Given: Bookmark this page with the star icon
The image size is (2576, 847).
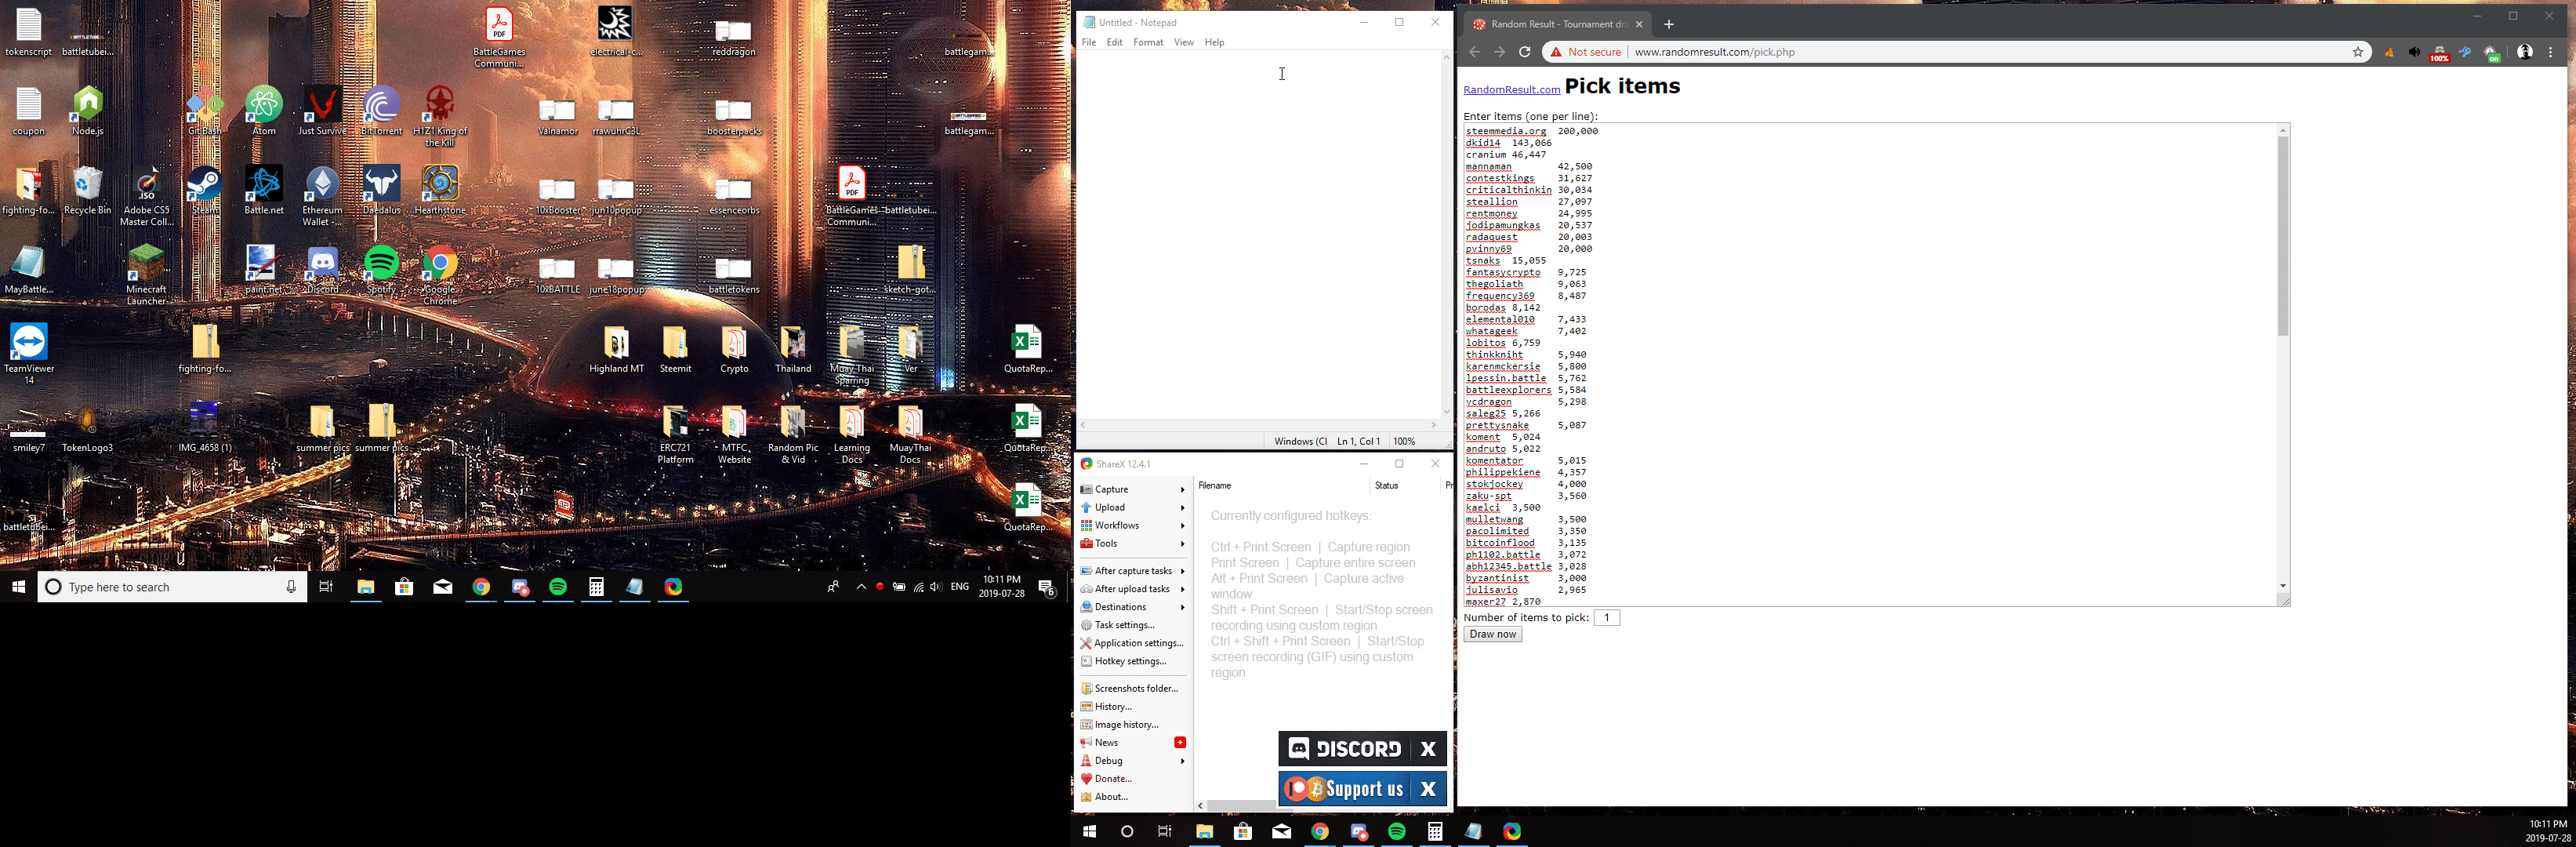Looking at the screenshot, I should 2357,53.
